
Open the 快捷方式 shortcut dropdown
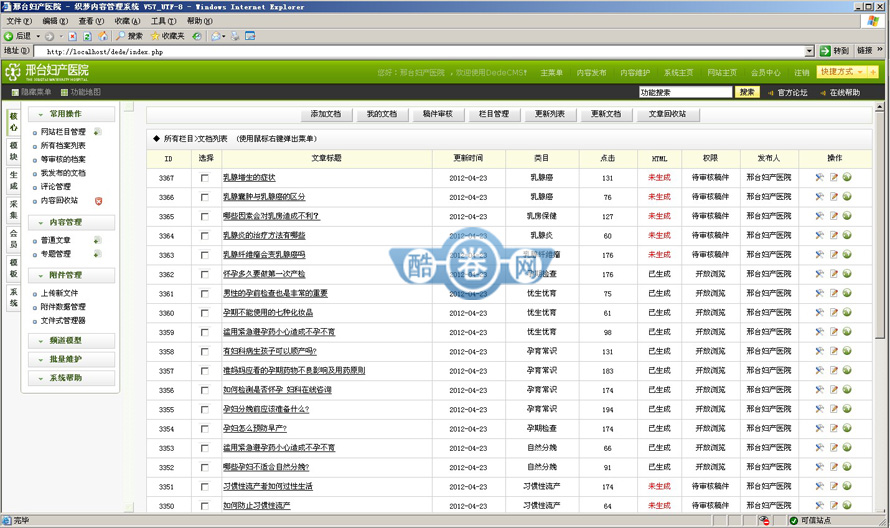(x=842, y=72)
